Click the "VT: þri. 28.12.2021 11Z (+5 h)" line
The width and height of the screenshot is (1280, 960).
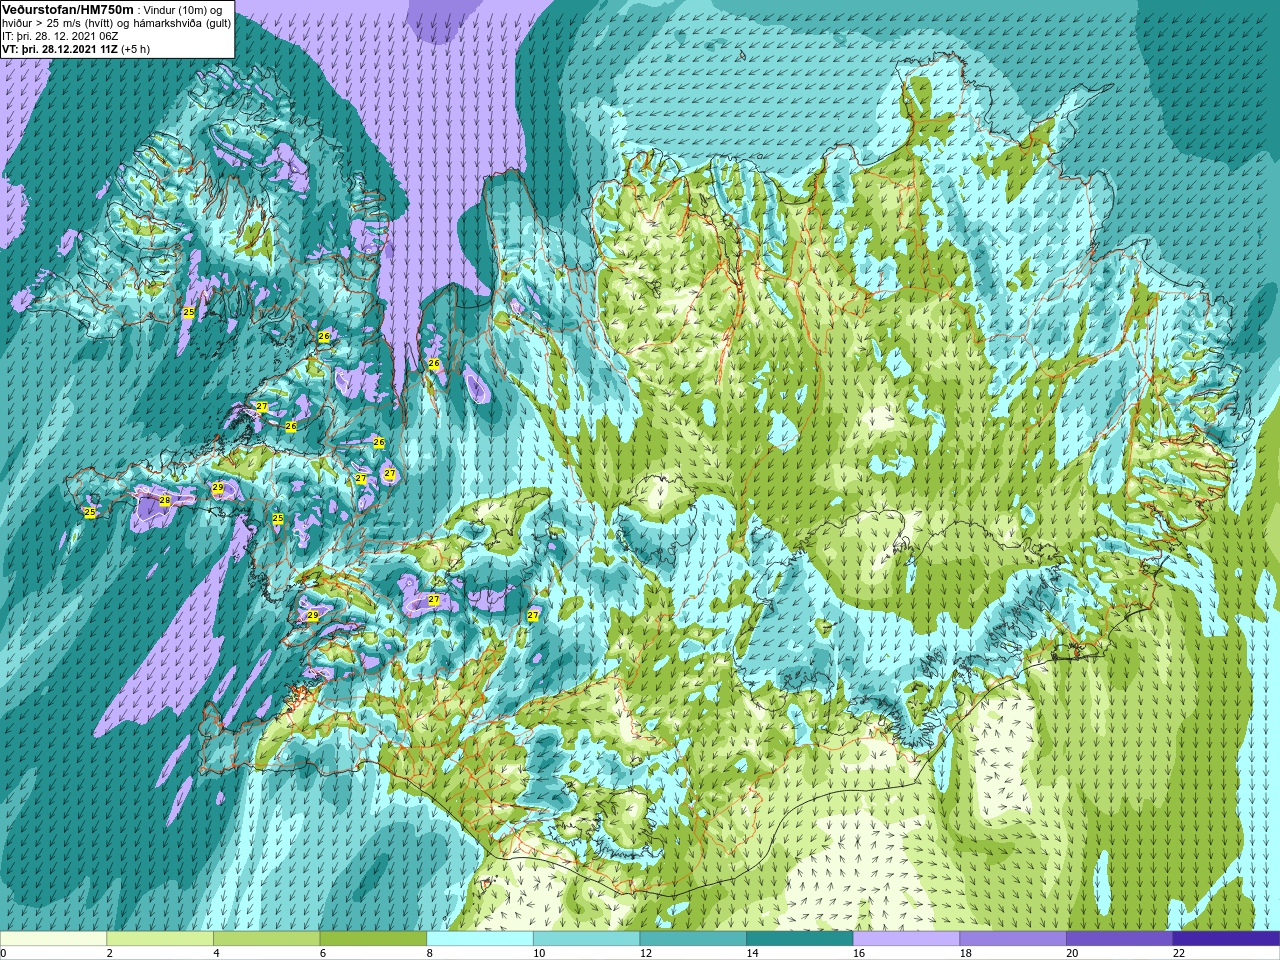pos(76,49)
